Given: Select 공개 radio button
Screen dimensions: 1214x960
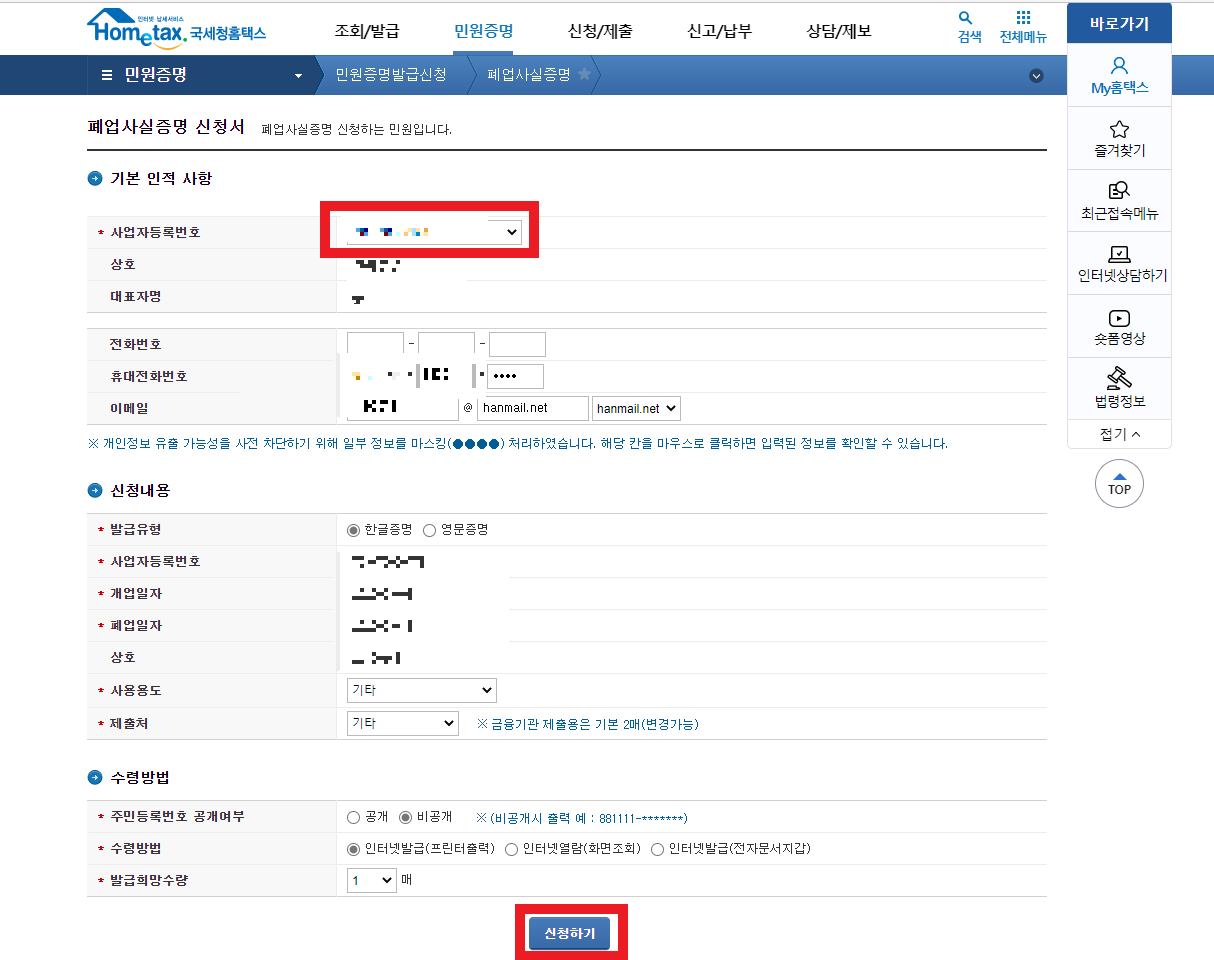Looking at the screenshot, I should [353, 817].
